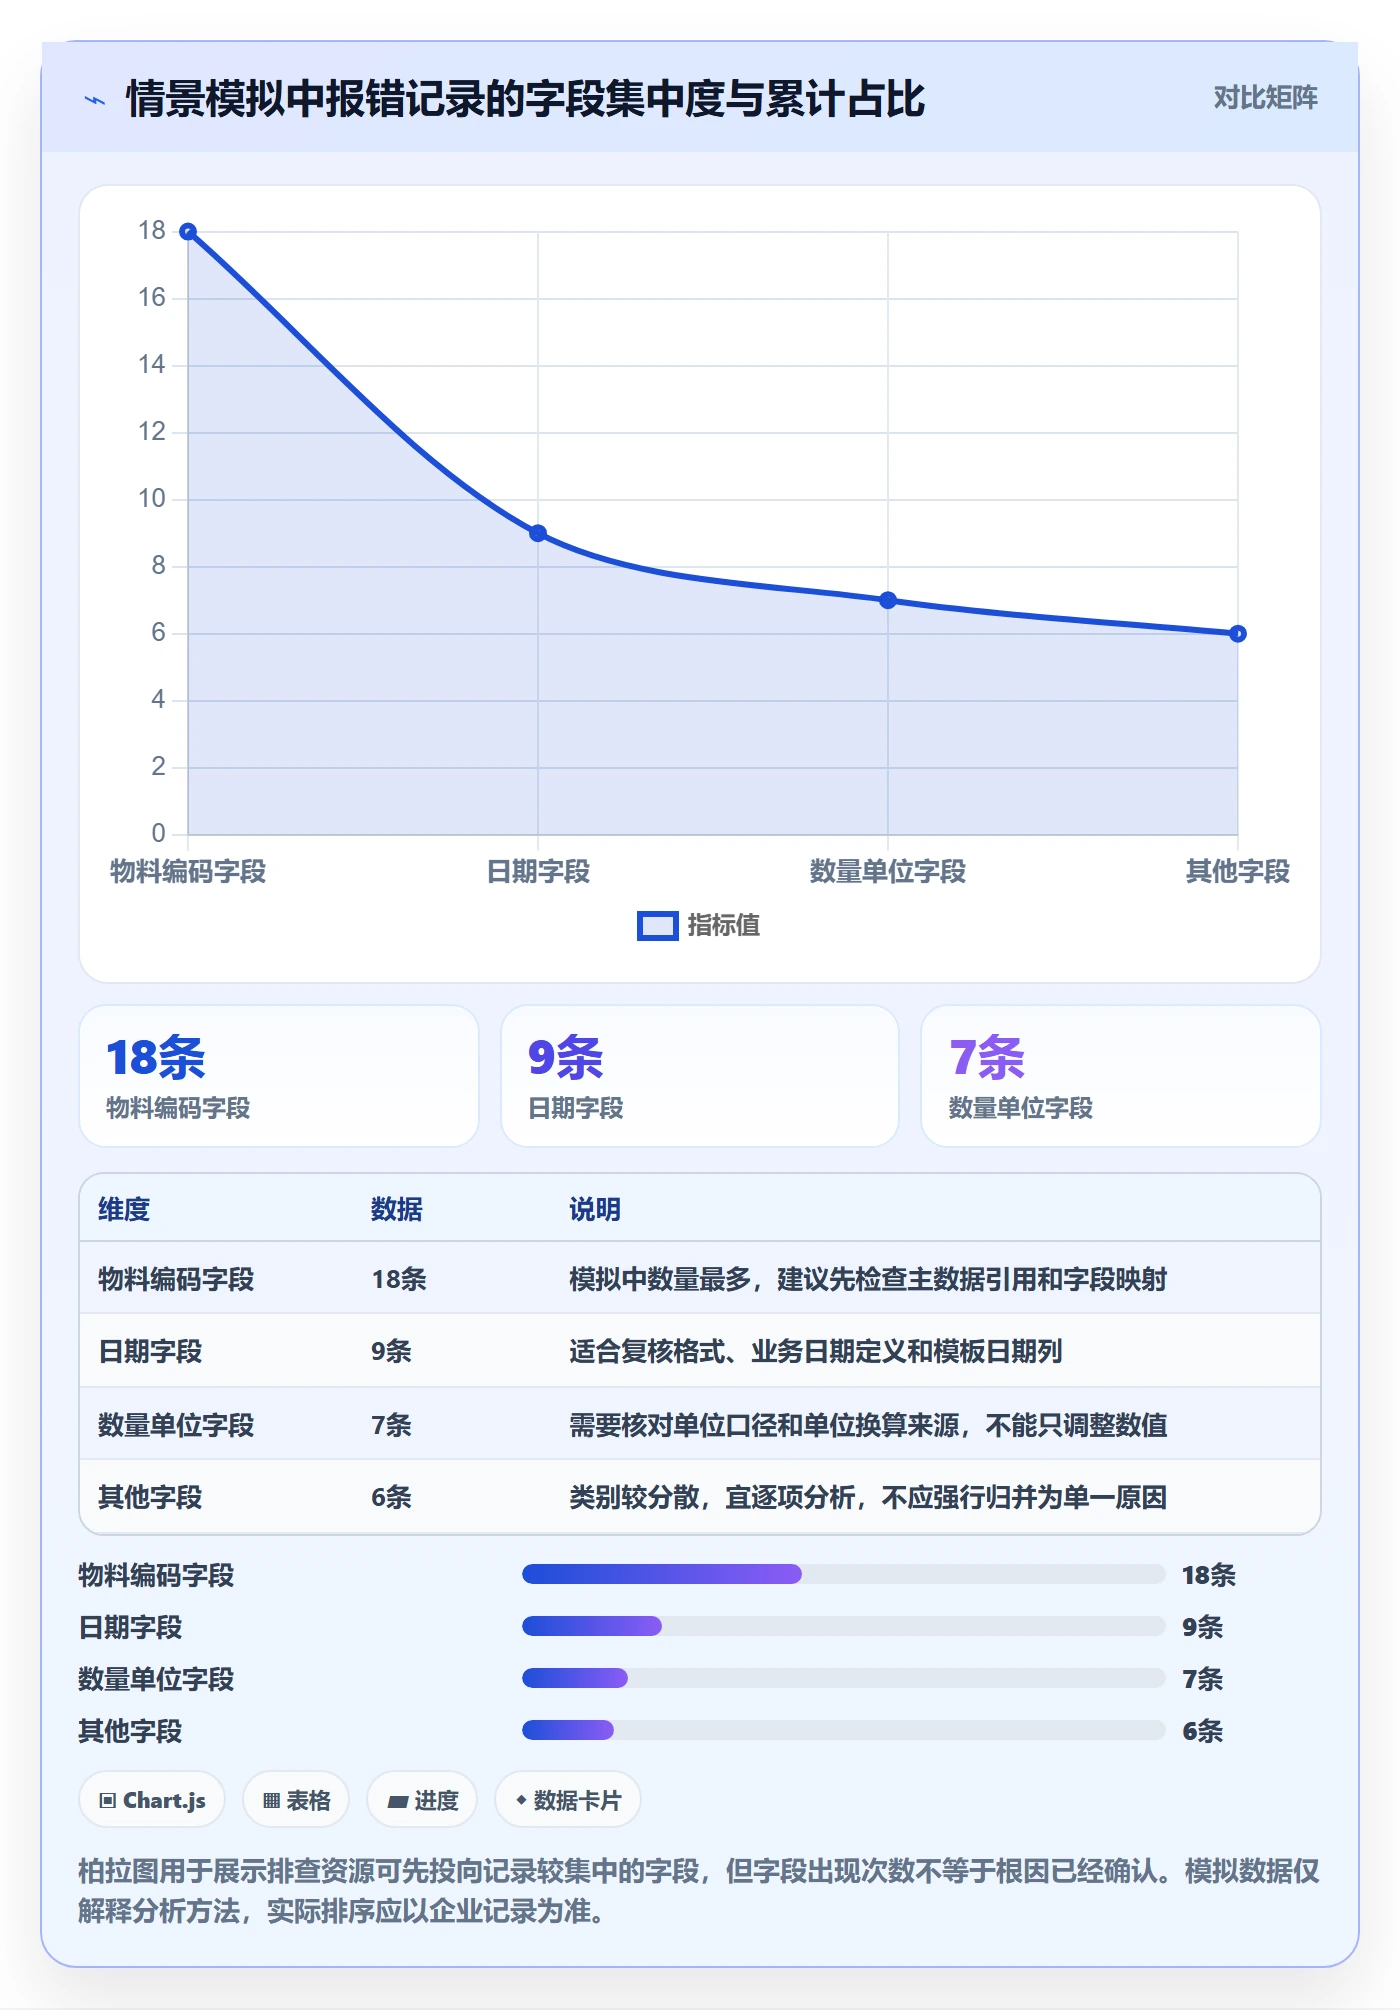This screenshot has width=1400, height=2010.
Task: Toggle the 指标值 legend color box
Action: (657, 926)
